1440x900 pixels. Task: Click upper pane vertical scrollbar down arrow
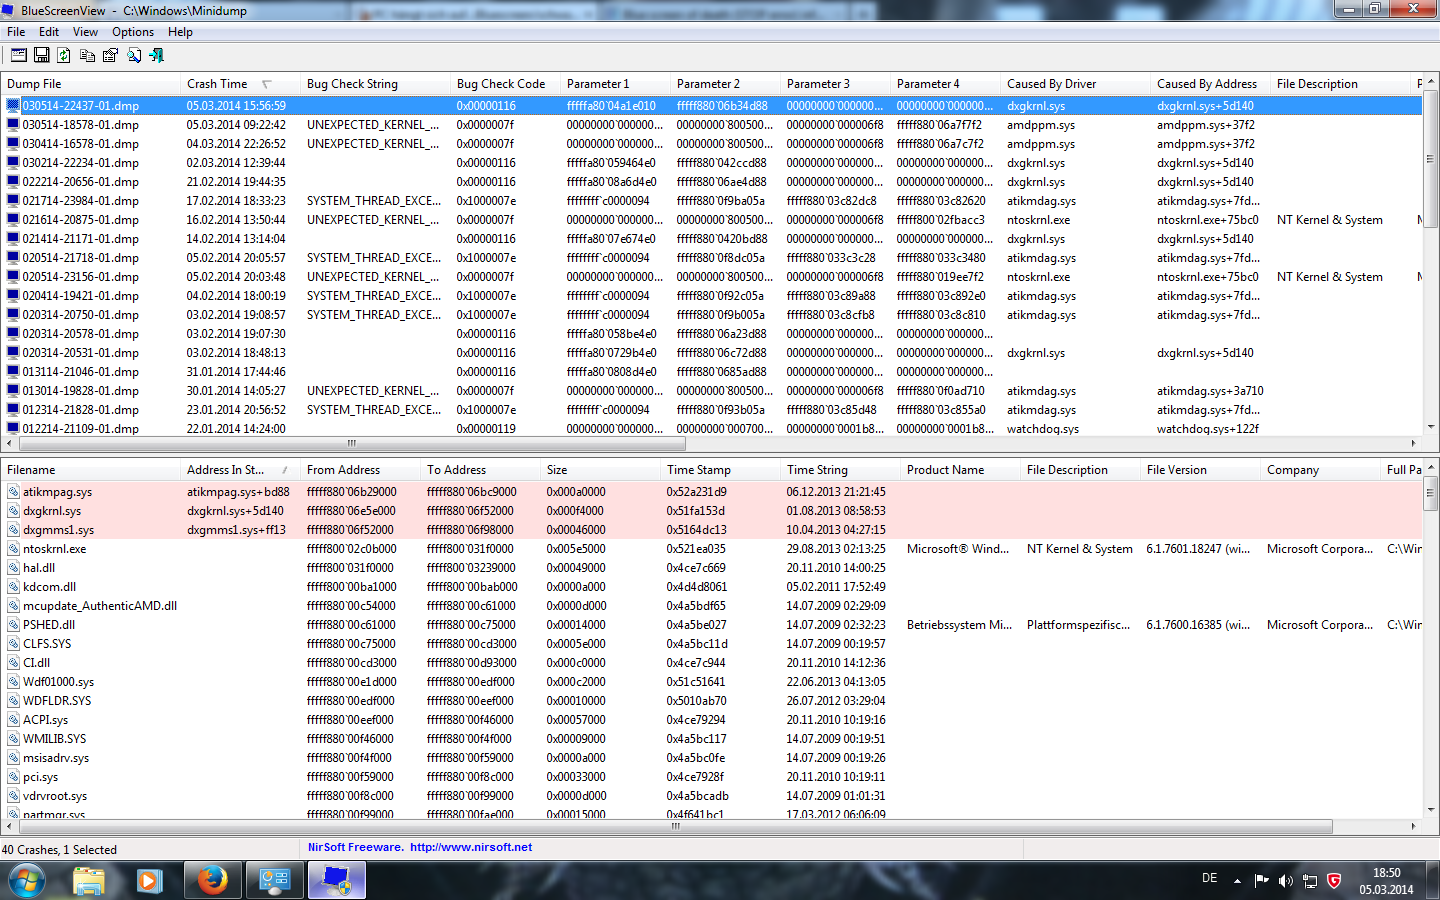pyautogui.click(x=1431, y=427)
